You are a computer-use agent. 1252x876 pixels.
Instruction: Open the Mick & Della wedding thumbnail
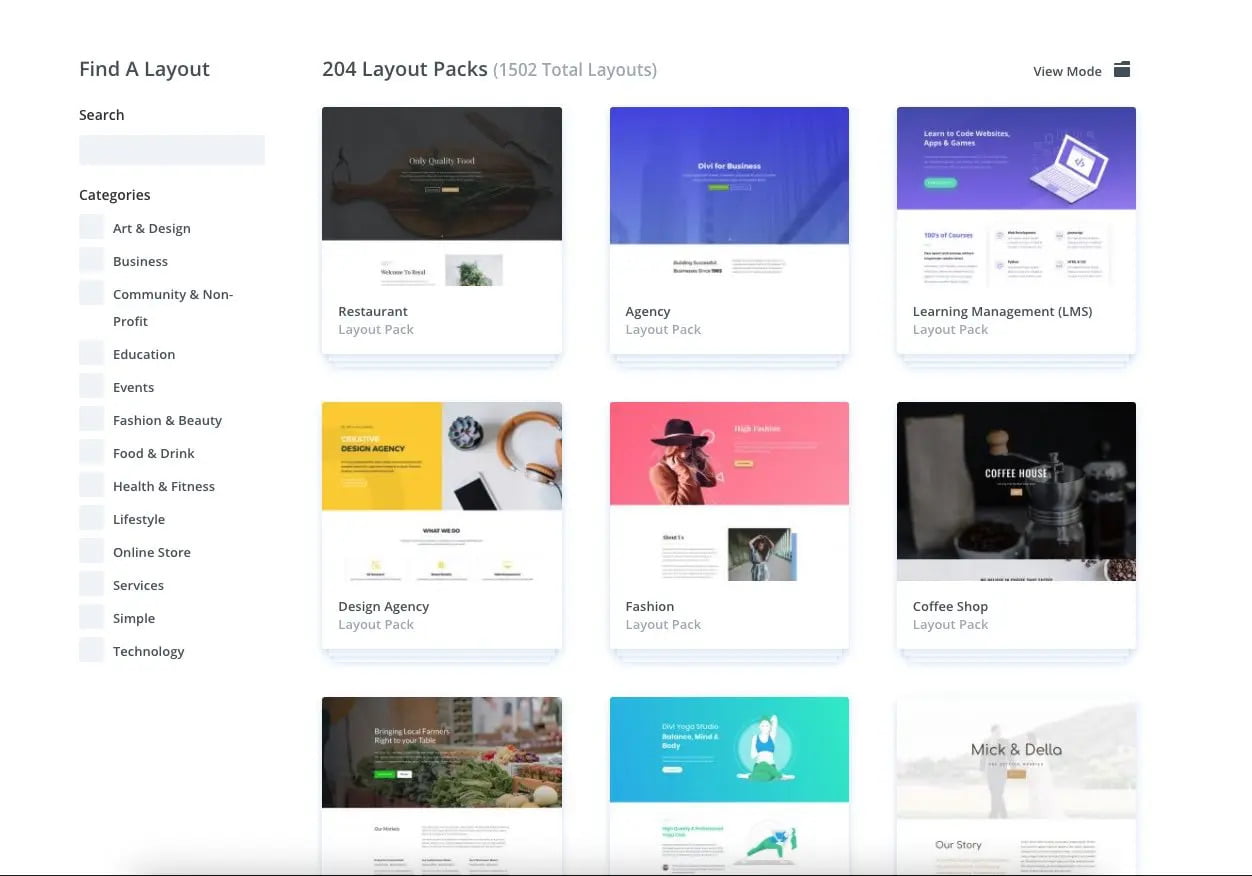click(1016, 786)
